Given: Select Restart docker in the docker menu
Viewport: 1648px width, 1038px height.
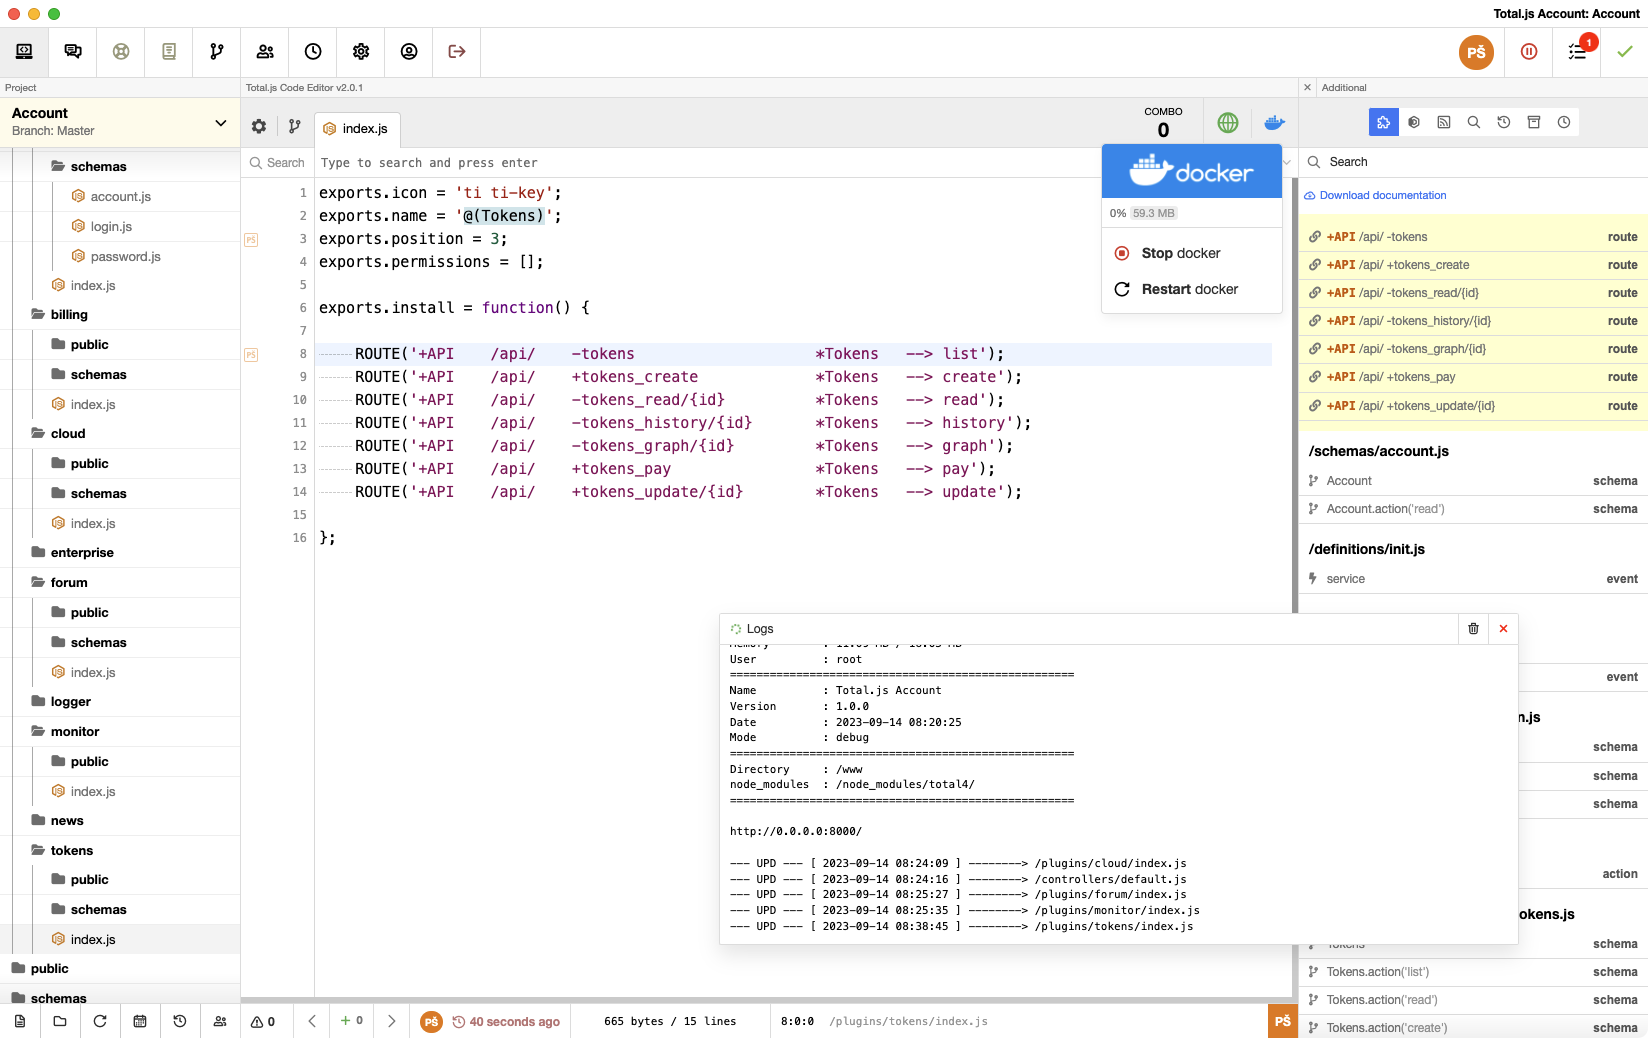Looking at the screenshot, I should (1192, 289).
